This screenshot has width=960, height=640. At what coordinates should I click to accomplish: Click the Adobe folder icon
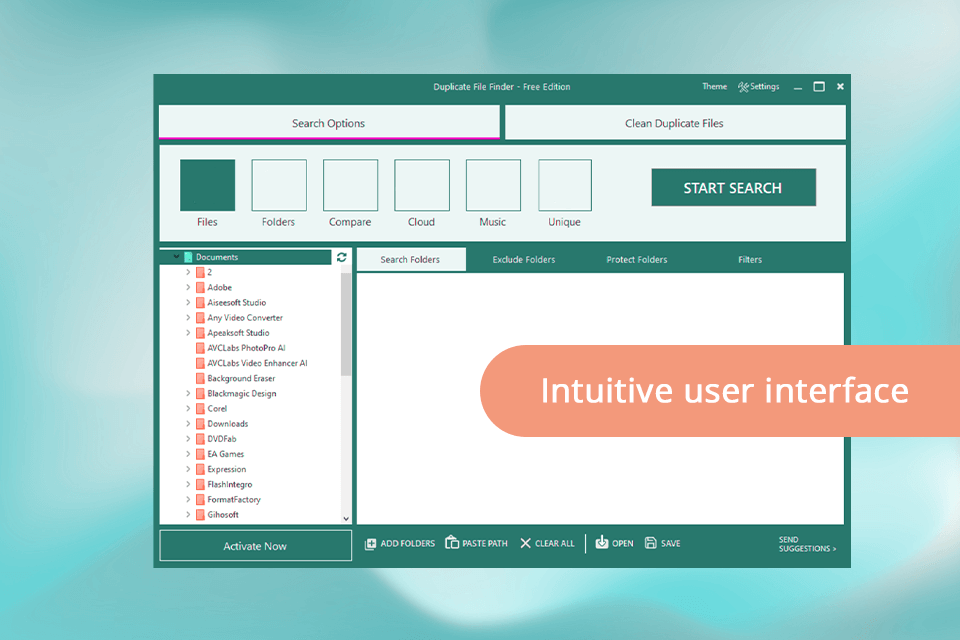click(200, 287)
